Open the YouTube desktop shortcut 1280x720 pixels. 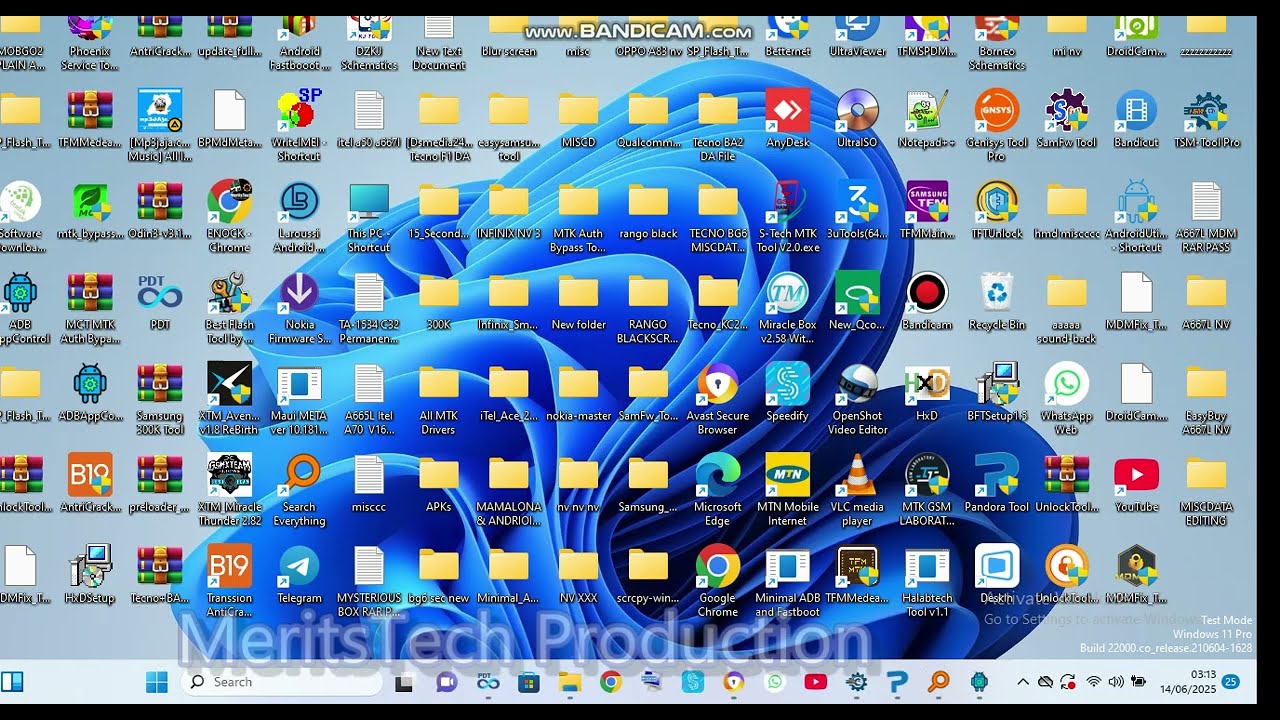click(x=1136, y=483)
